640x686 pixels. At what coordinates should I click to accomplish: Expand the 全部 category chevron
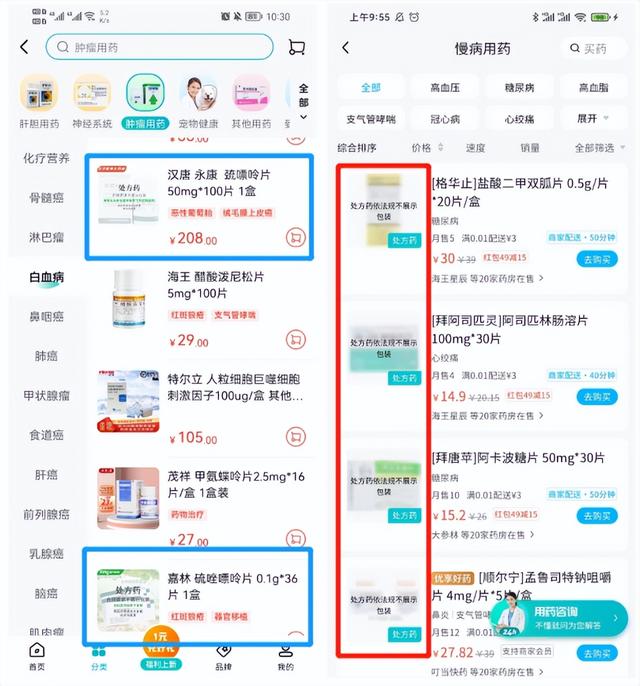[x=304, y=102]
